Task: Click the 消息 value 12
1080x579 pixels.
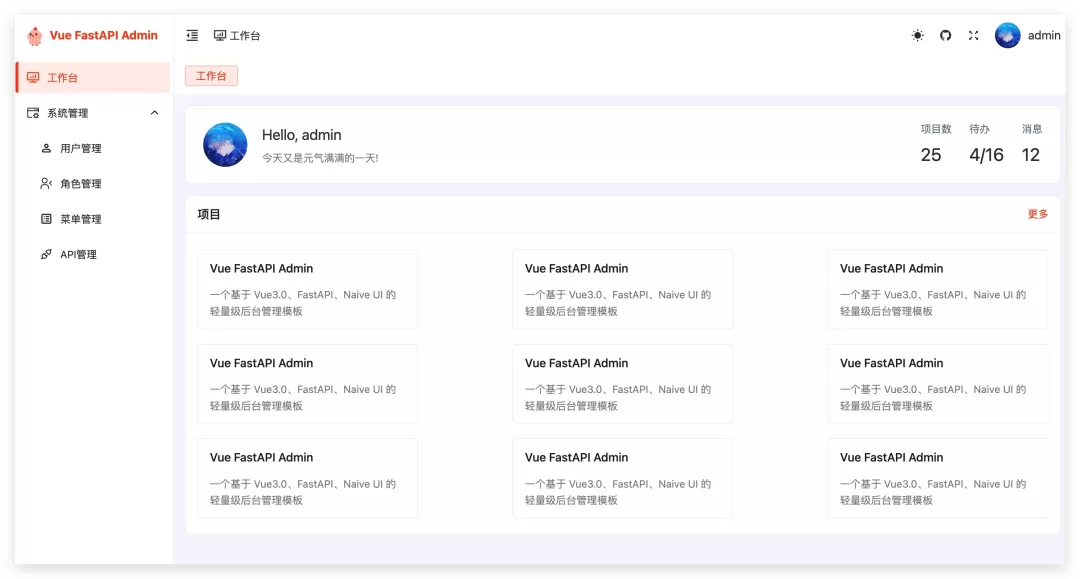Action: tap(1030, 155)
